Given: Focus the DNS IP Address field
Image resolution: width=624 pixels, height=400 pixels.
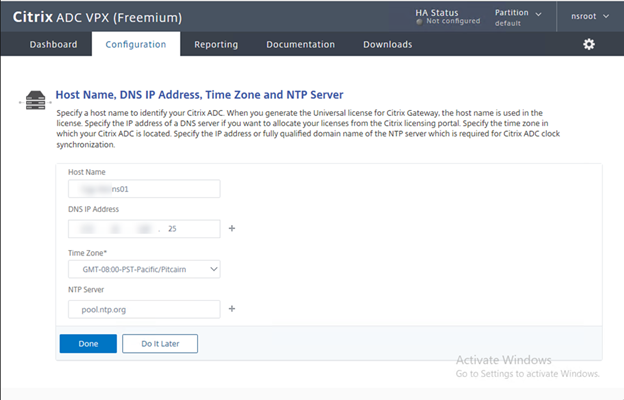Looking at the screenshot, I should 144,229.
